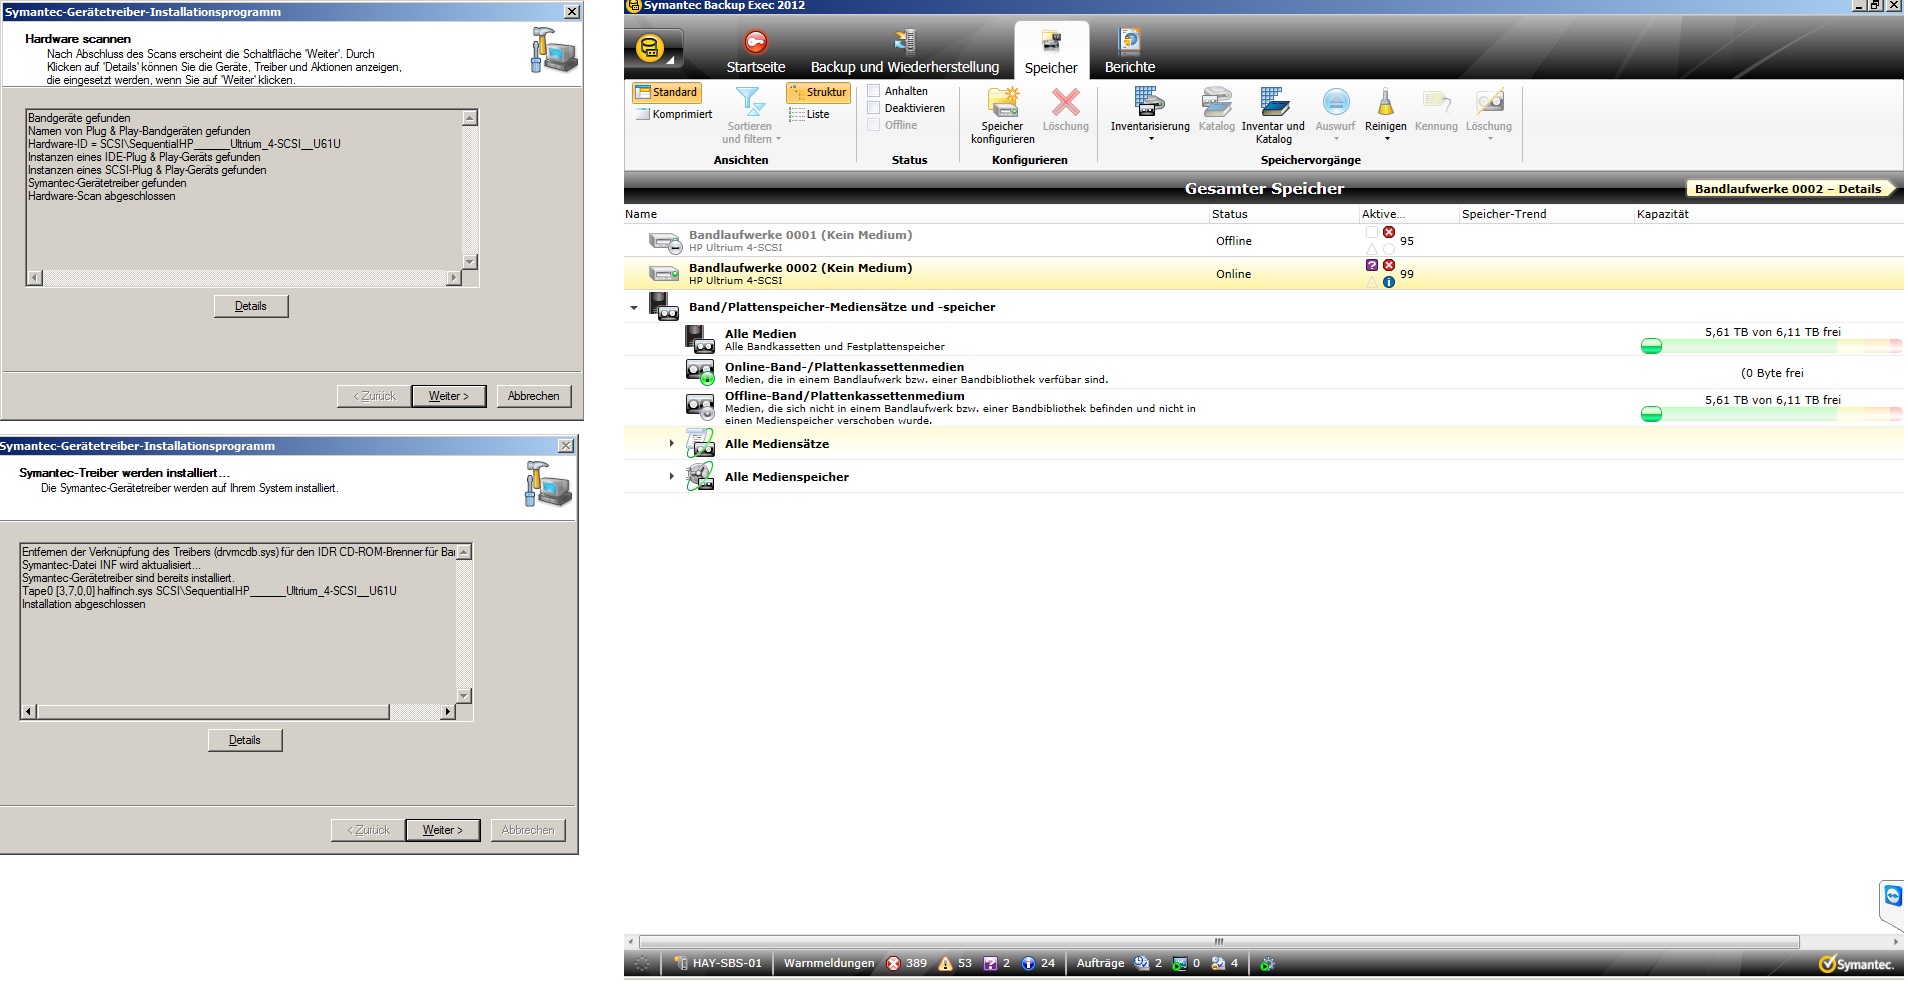Select the Struktur view toggle
The width and height of the screenshot is (1908, 984).
click(x=818, y=92)
